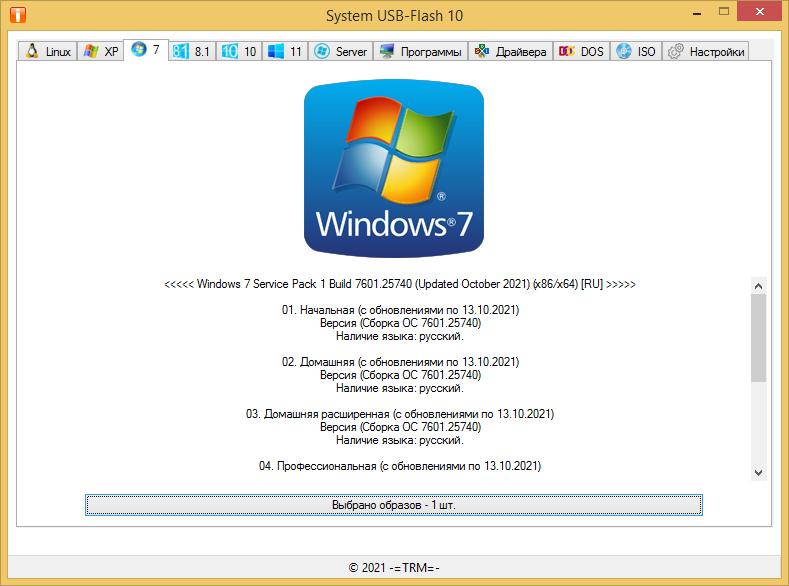Click the Настройки gear icon

[676, 51]
